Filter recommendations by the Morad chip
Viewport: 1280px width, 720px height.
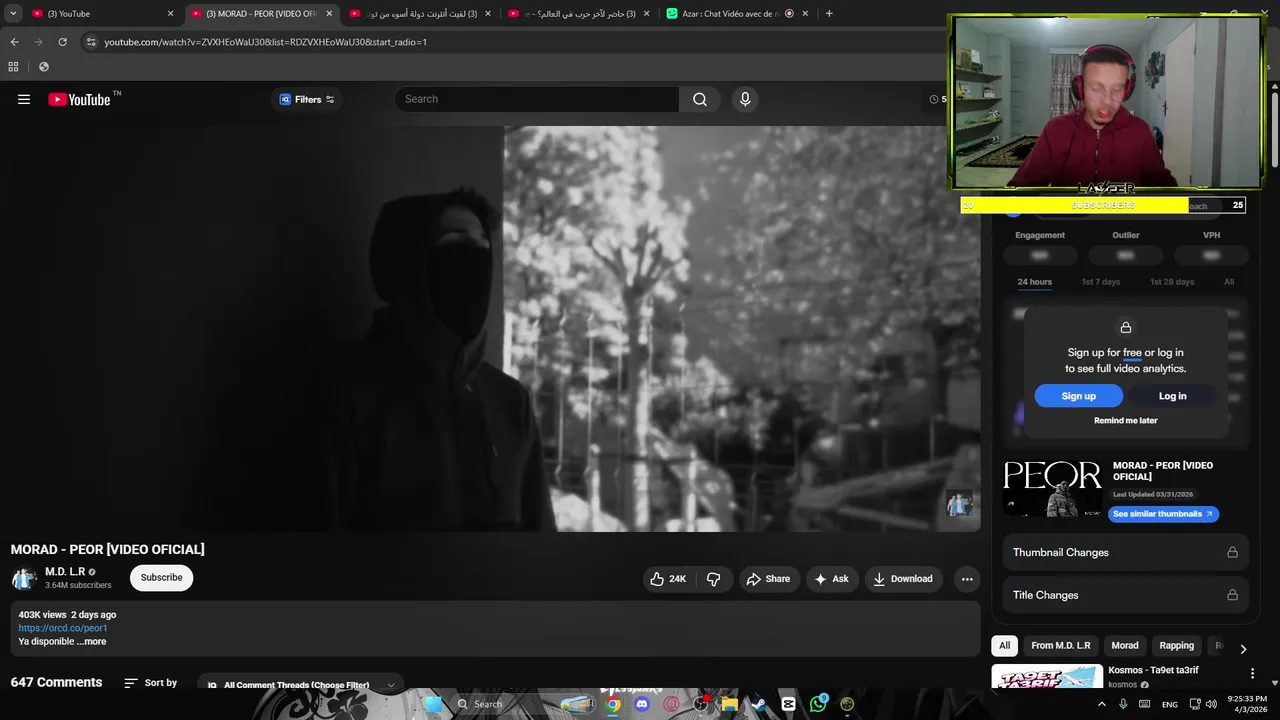1125,646
